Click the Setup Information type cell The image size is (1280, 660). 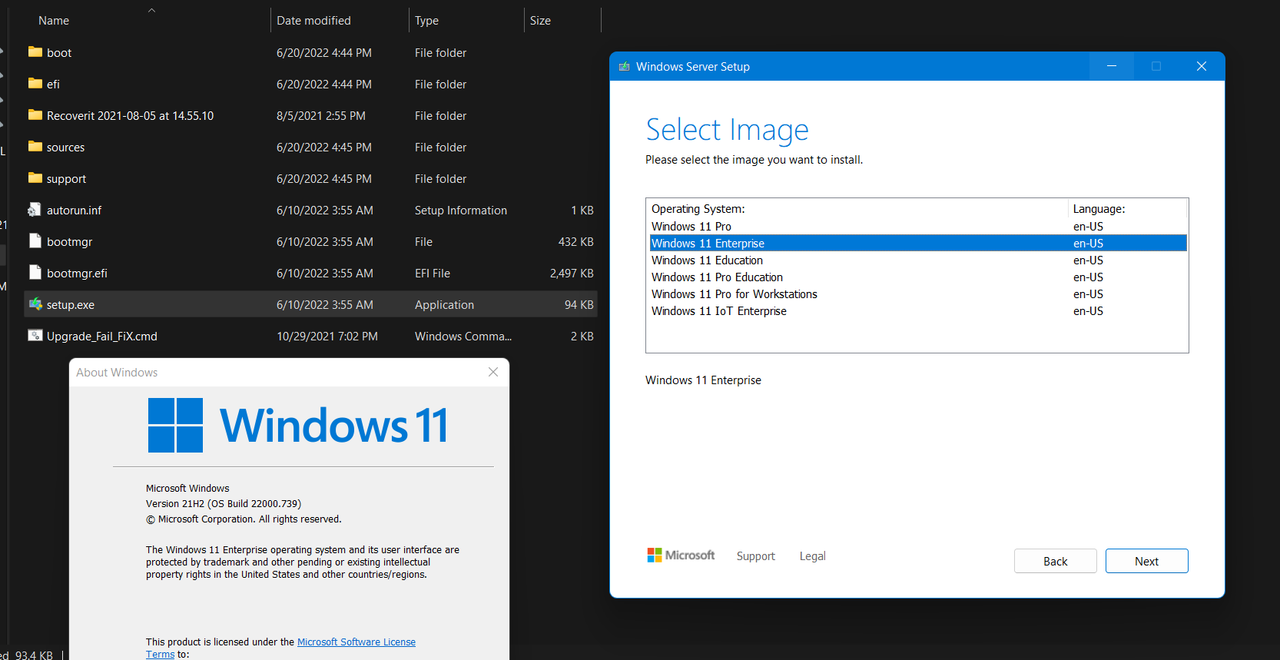coord(461,210)
